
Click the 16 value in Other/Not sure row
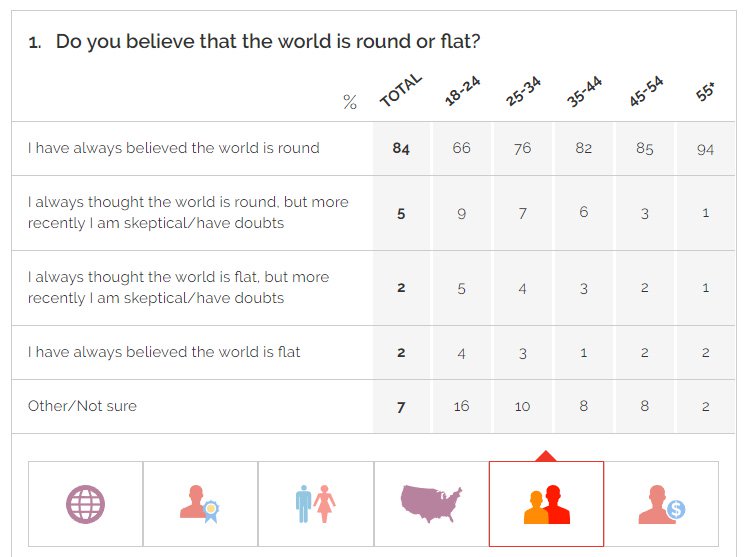coord(461,406)
